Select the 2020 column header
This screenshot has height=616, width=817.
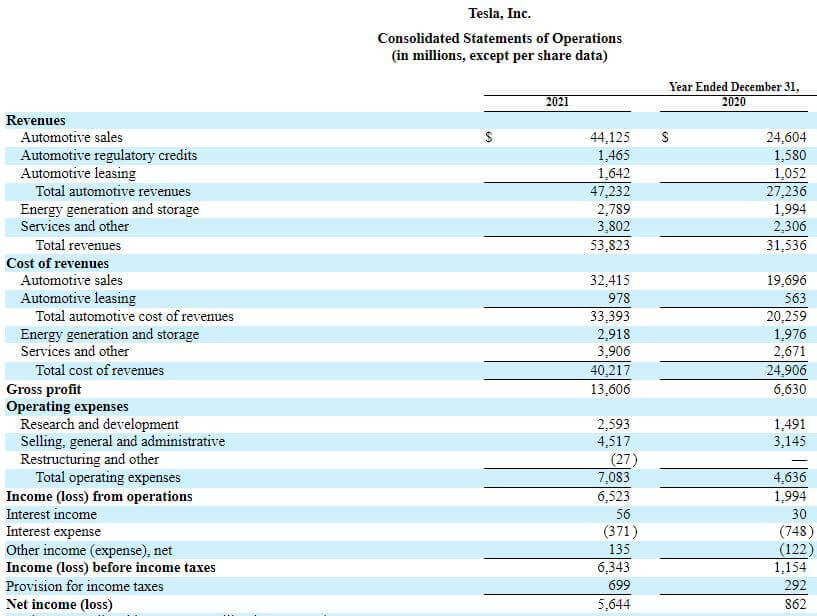(732, 101)
